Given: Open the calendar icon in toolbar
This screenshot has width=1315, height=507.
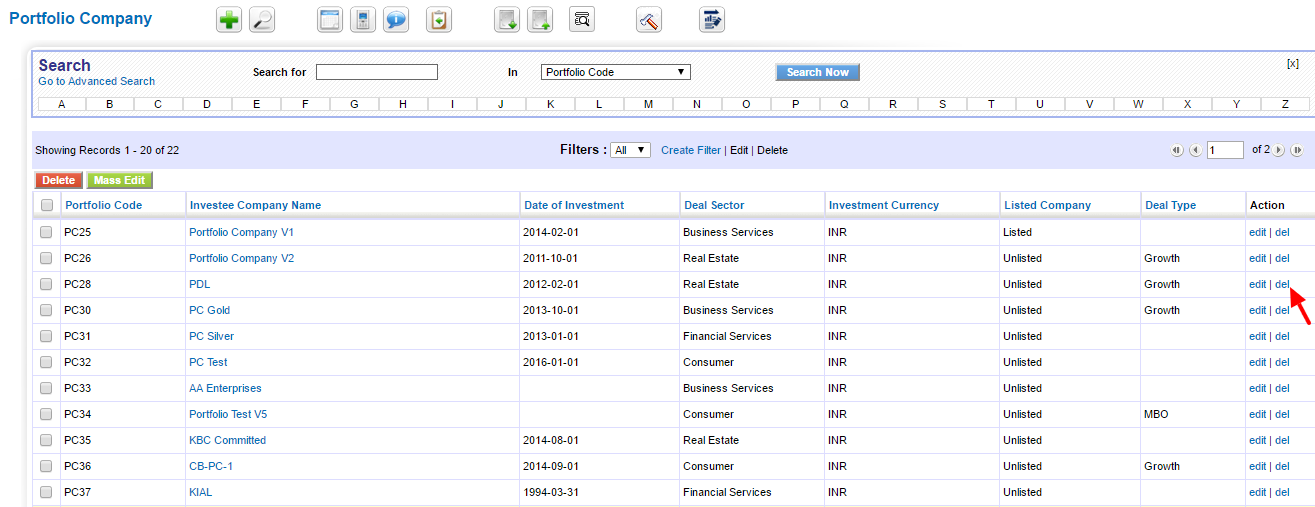Looking at the screenshot, I should pos(330,20).
